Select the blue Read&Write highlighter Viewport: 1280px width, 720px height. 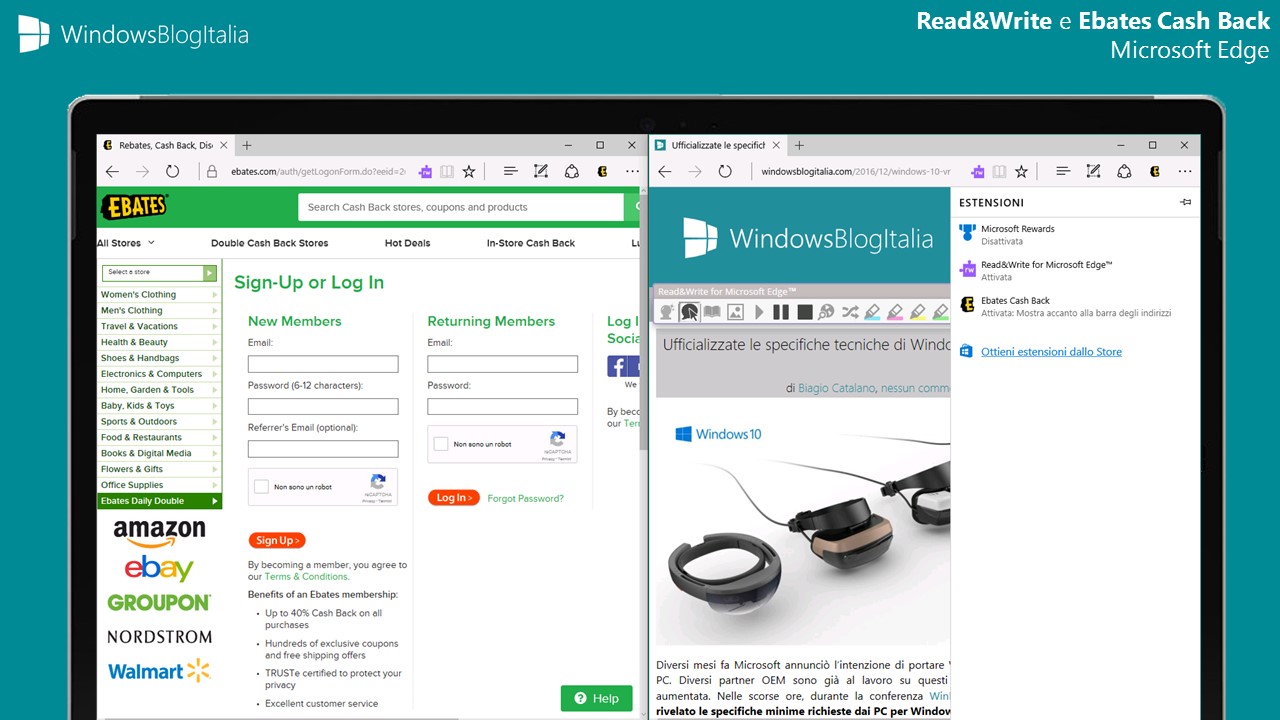click(872, 312)
